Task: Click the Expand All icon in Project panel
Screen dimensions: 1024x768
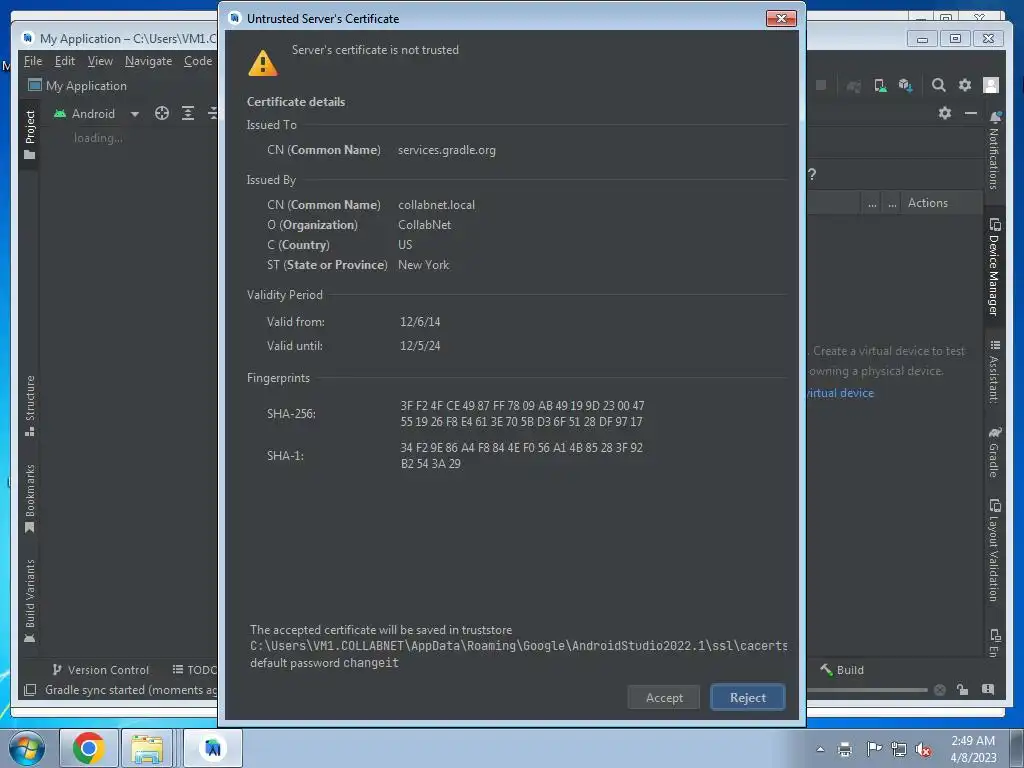Action: pos(188,114)
